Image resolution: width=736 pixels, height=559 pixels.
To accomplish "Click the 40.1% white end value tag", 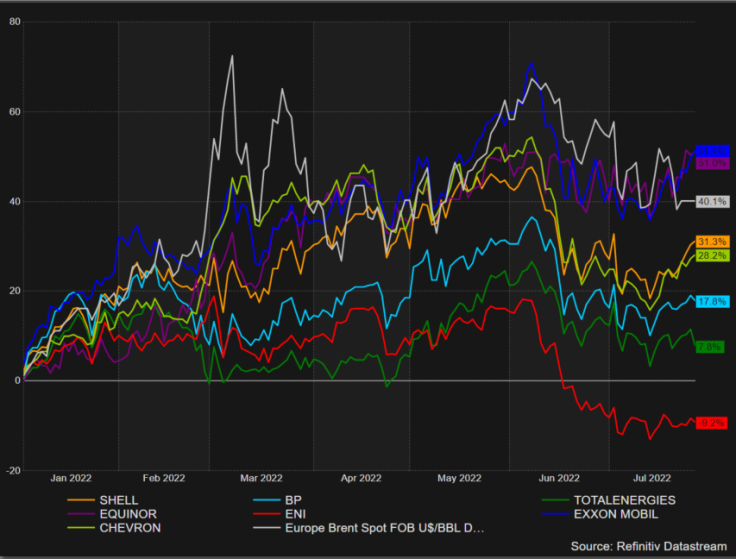I will click(712, 202).
